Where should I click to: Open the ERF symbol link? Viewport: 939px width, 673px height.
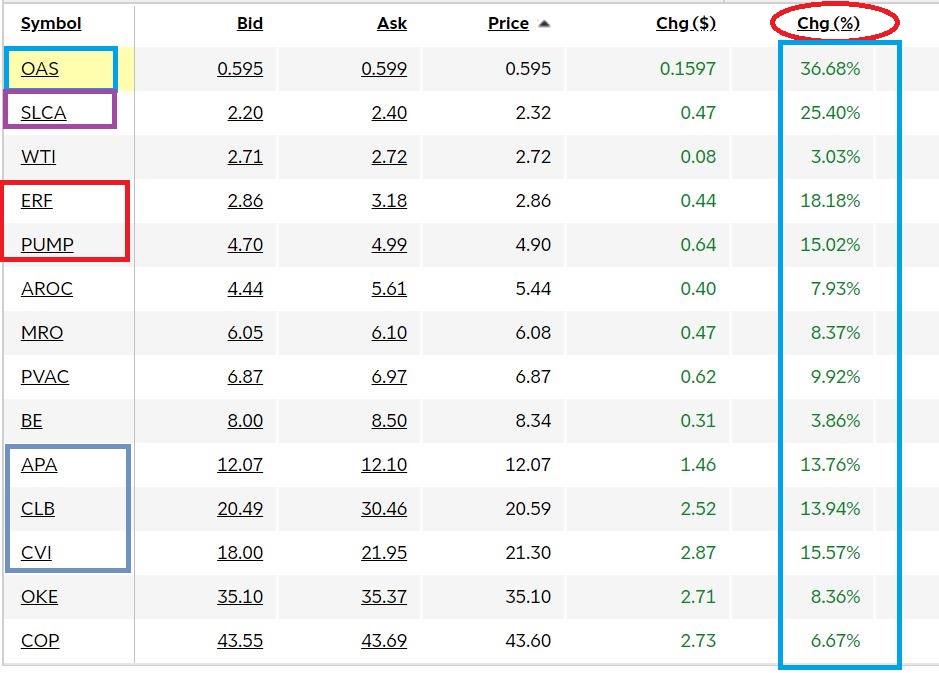pos(37,201)
